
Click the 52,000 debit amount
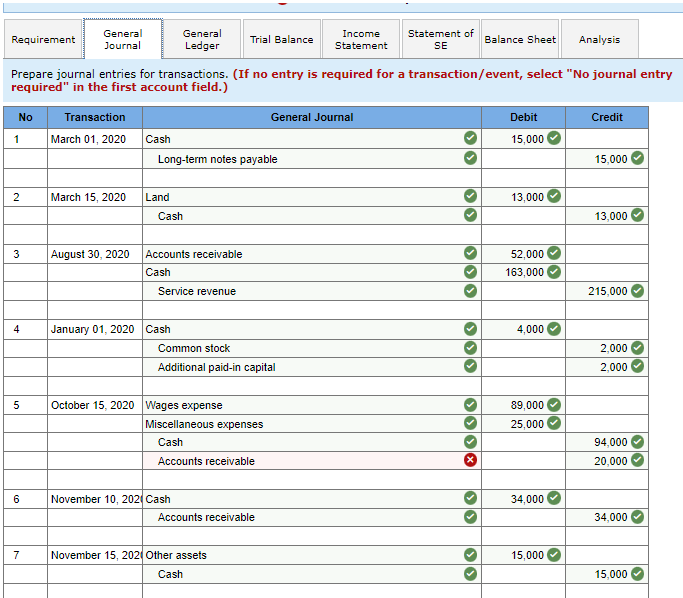527,254
